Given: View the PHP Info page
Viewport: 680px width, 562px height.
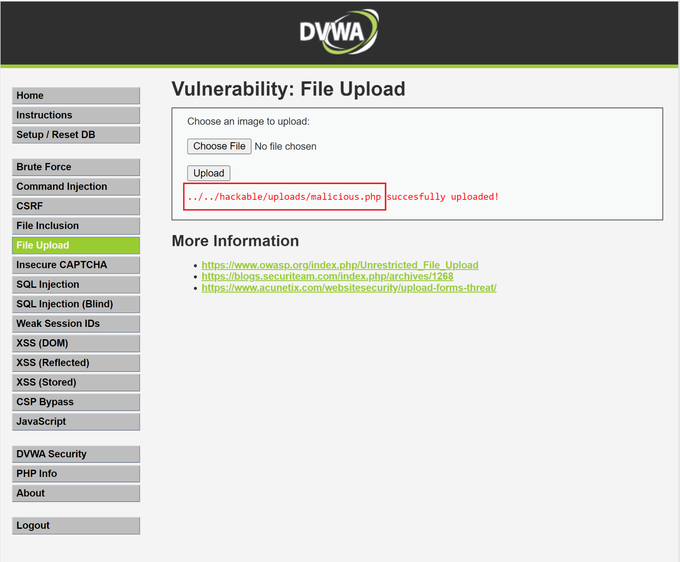Looking at the screenshot, I should click(x=76, y=474).
